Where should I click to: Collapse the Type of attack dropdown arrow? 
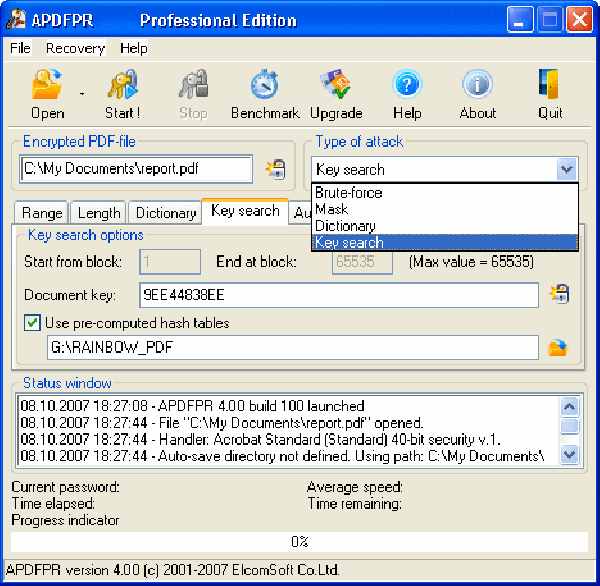(566, 170)
